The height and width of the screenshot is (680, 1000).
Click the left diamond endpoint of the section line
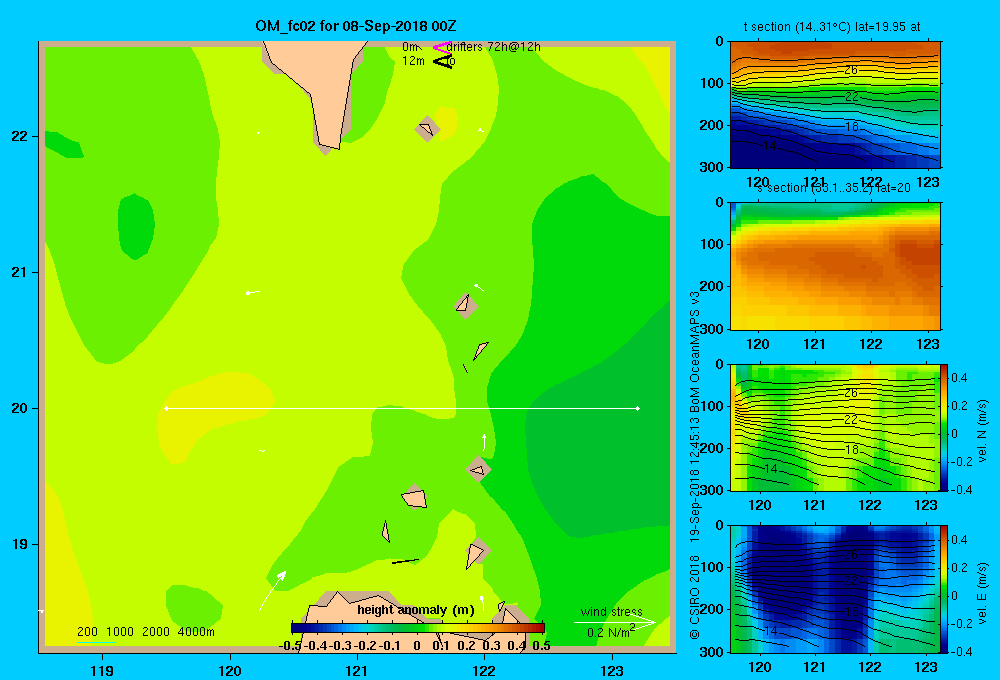(166, 408)
